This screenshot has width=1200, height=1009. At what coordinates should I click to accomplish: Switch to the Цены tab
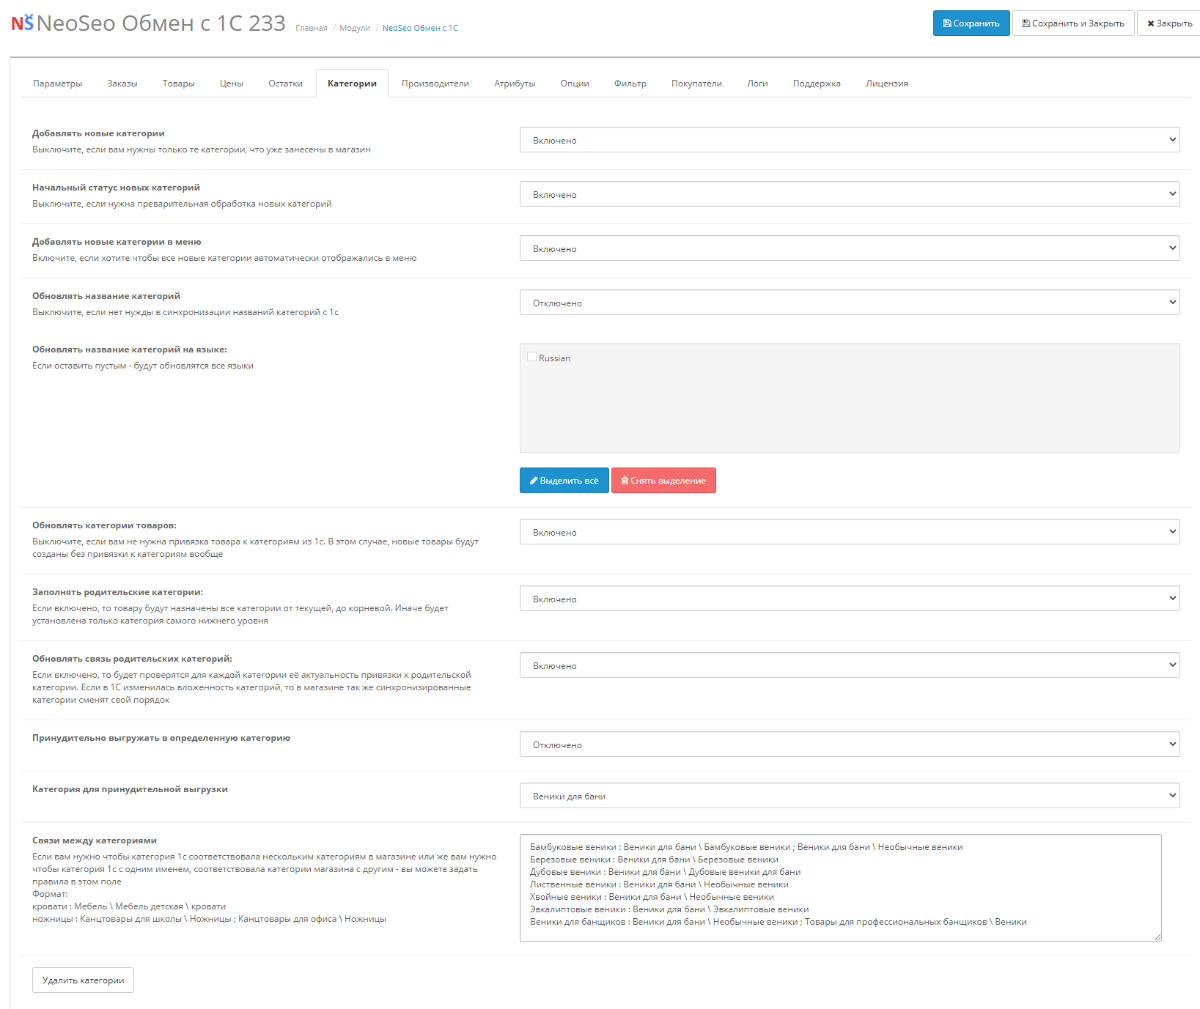coord(232,84)
